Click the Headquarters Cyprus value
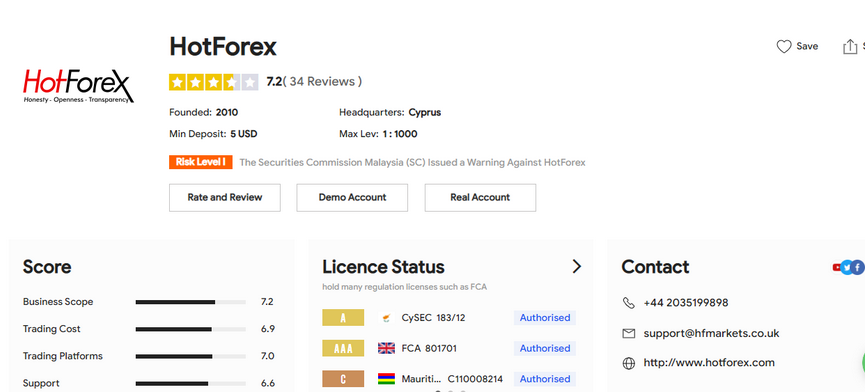The height and width of the screenshot is (392, 867). [425, 112]
